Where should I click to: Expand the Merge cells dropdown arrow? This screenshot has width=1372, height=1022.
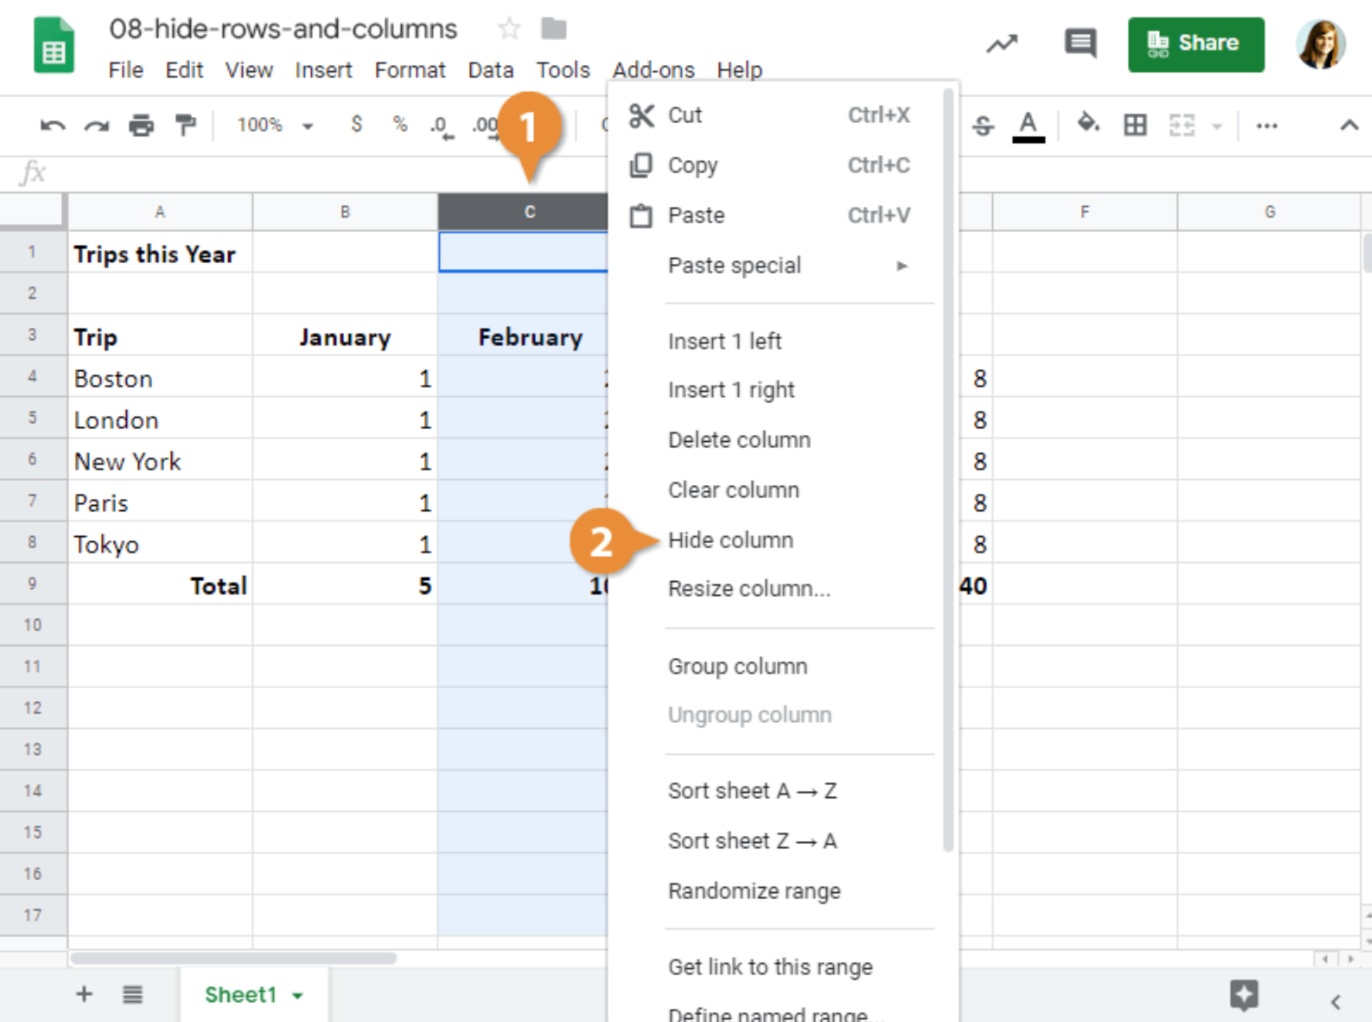point(1217,126)
